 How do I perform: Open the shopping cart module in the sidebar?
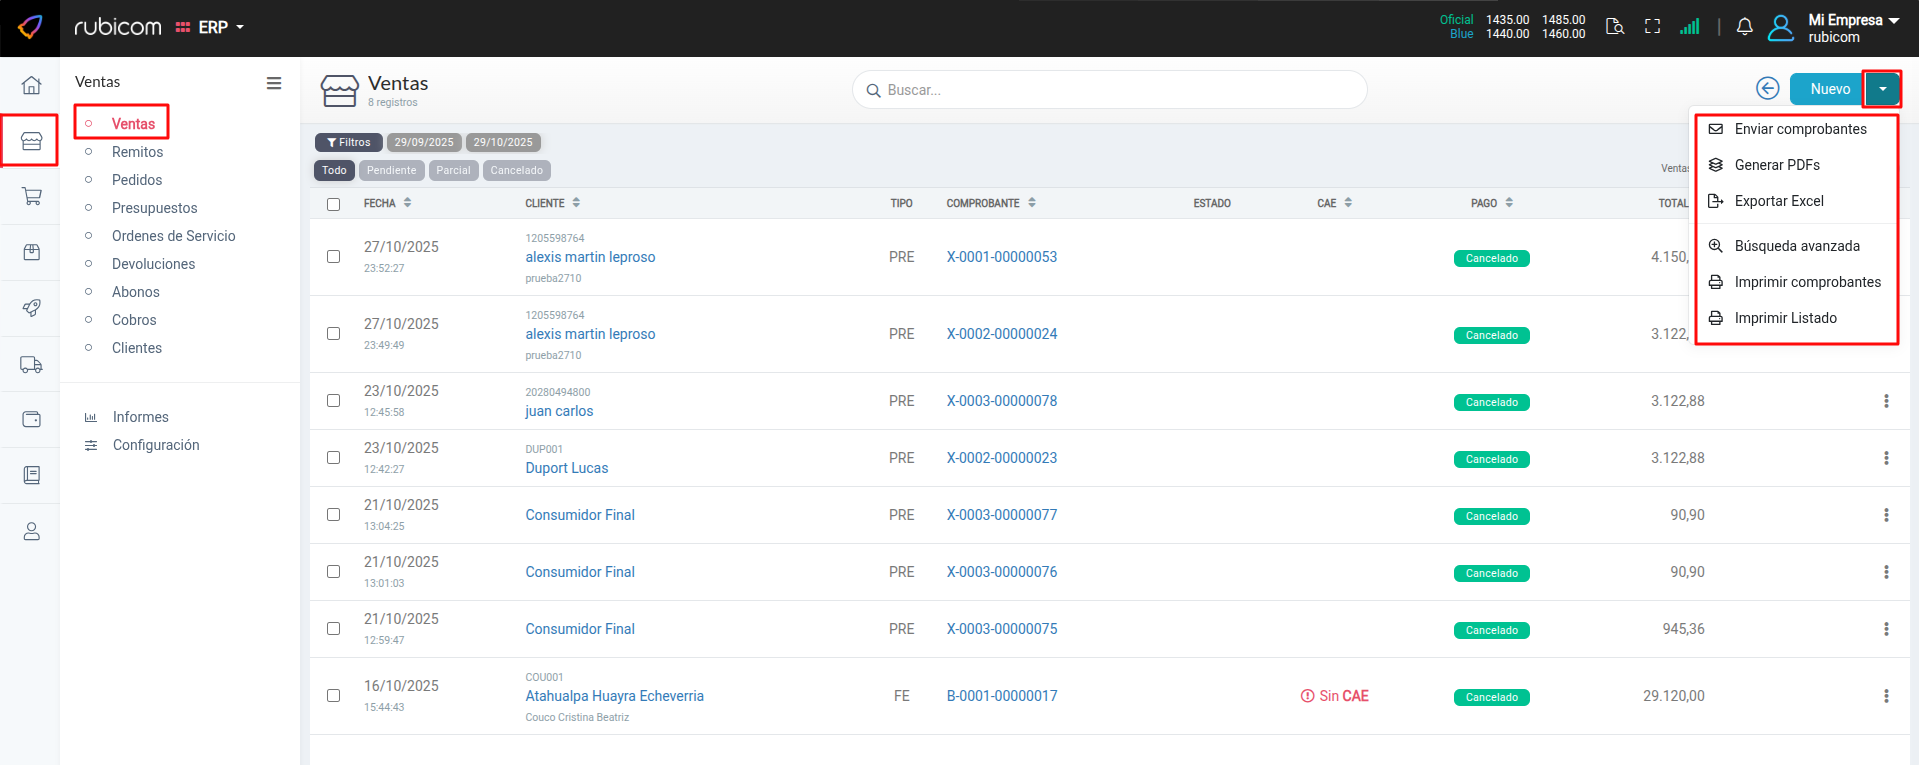click(x=31, y=197)
